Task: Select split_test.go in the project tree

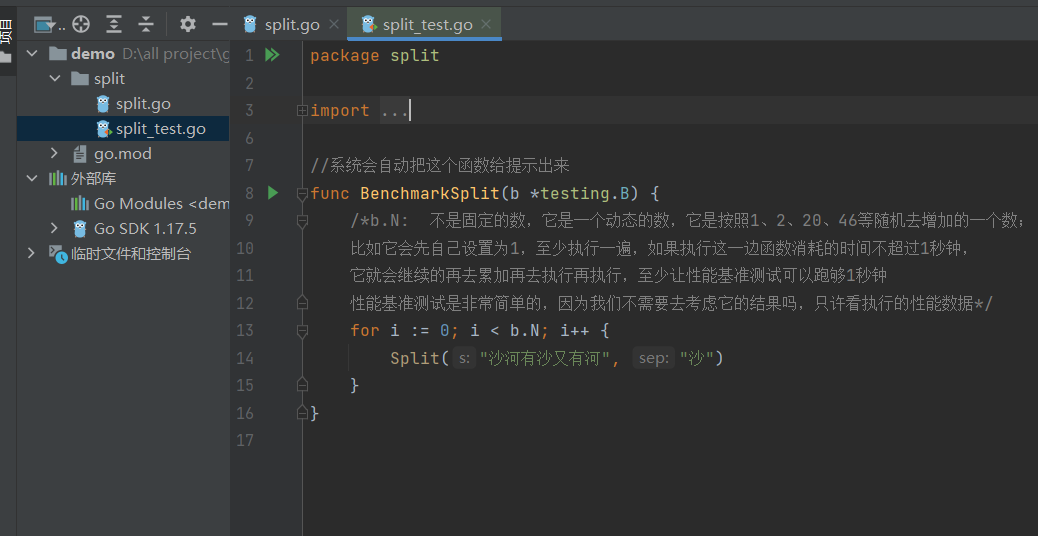Action: click(x=161, y=129)
